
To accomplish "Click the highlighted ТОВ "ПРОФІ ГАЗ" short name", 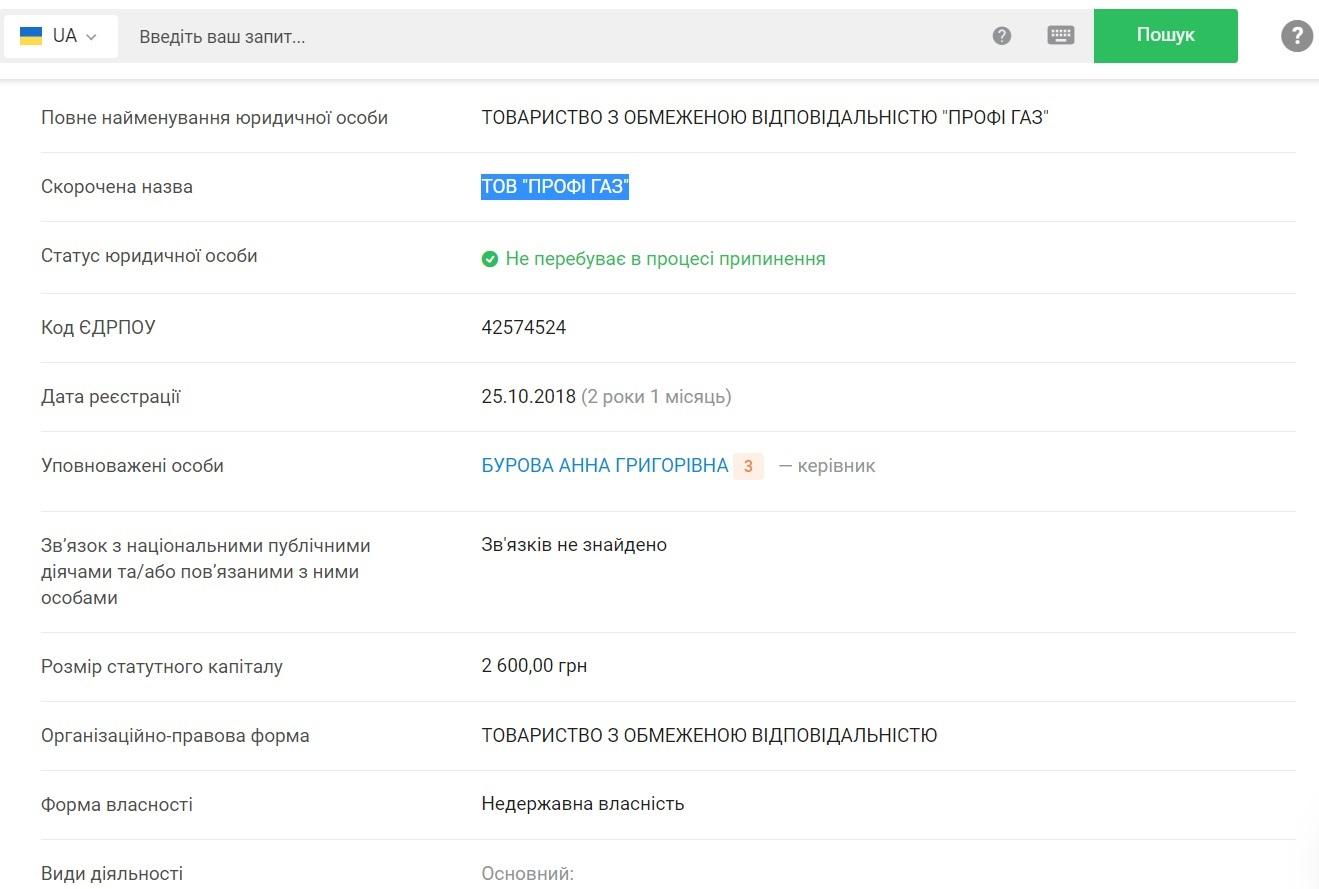I will click(555, 187).
